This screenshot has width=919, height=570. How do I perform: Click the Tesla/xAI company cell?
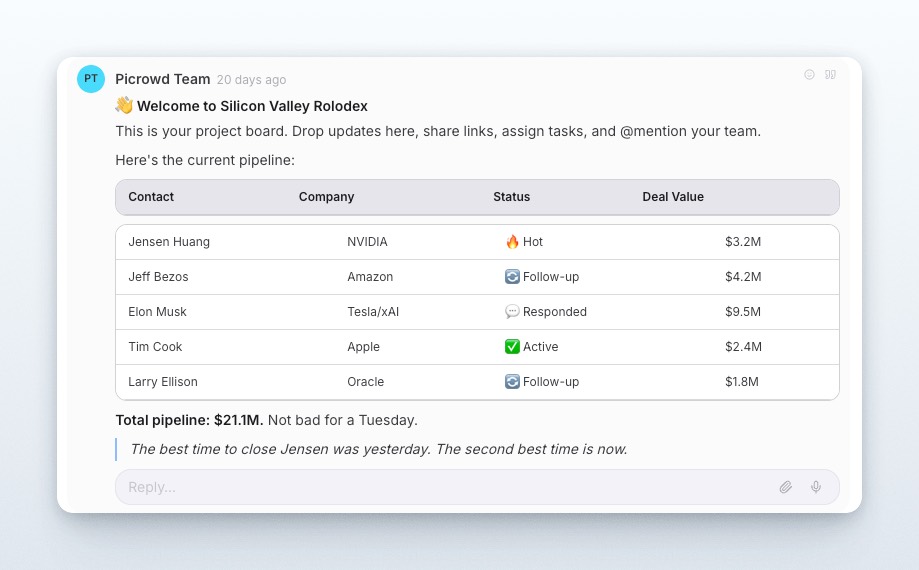coord(373,312)
